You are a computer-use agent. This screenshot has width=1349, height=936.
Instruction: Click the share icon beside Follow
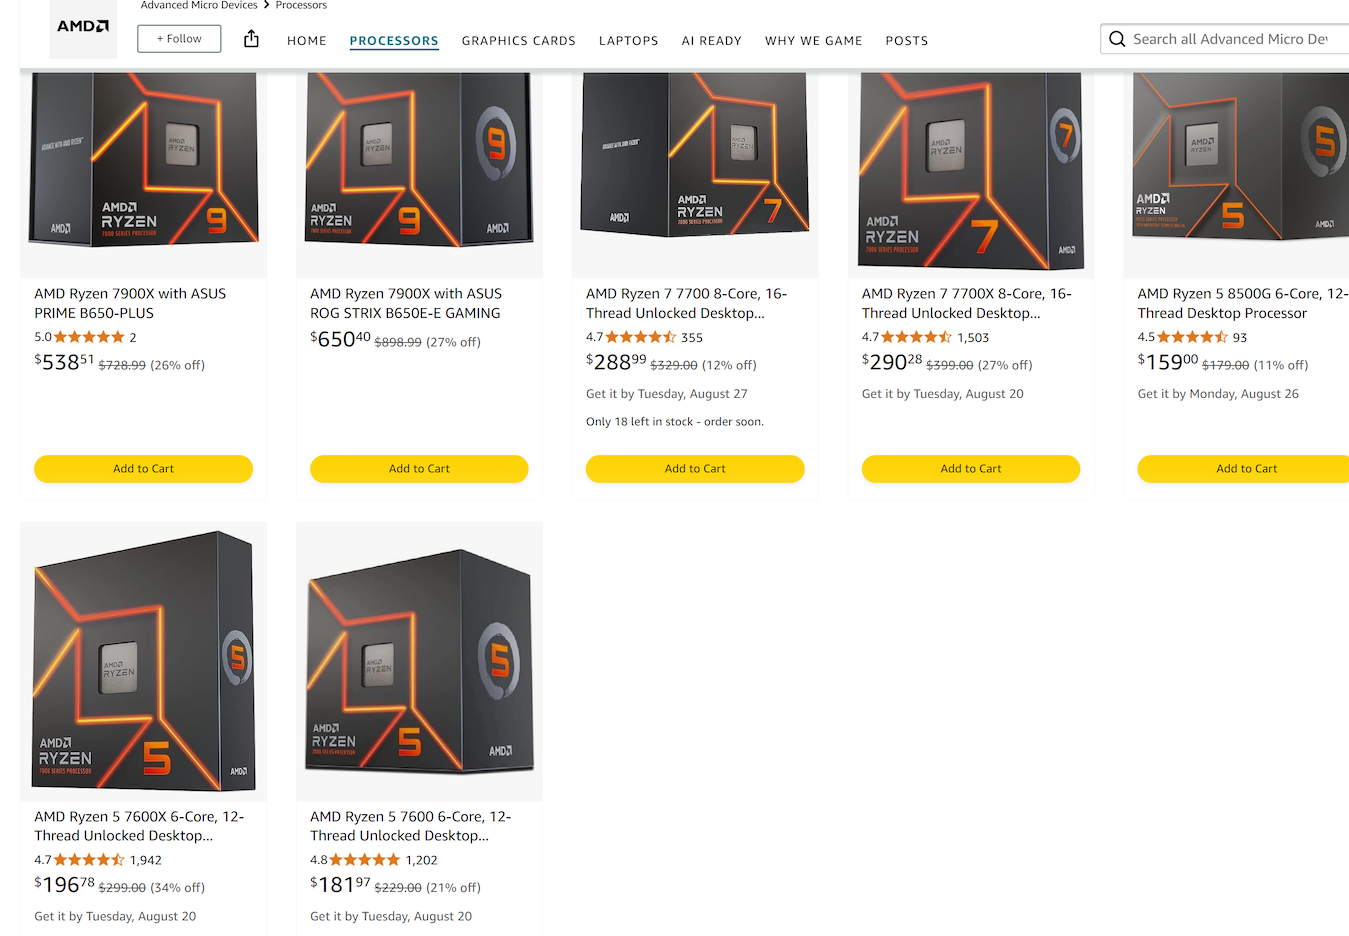point(251,39)
